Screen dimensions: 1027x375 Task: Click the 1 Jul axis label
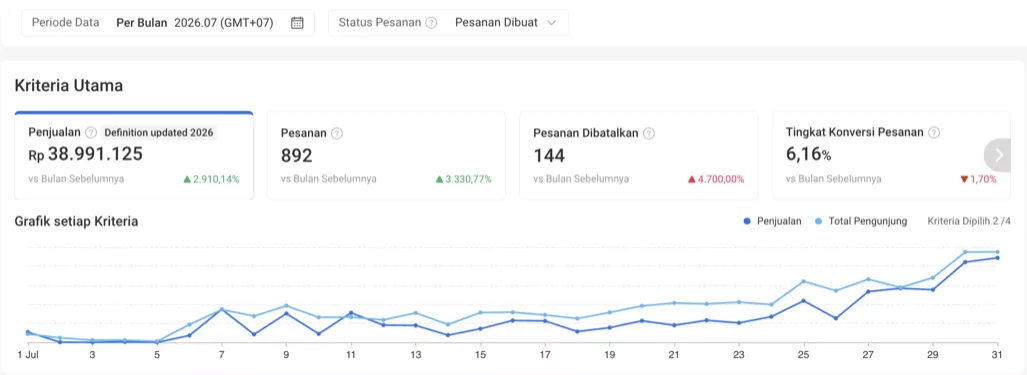point(28,354)
